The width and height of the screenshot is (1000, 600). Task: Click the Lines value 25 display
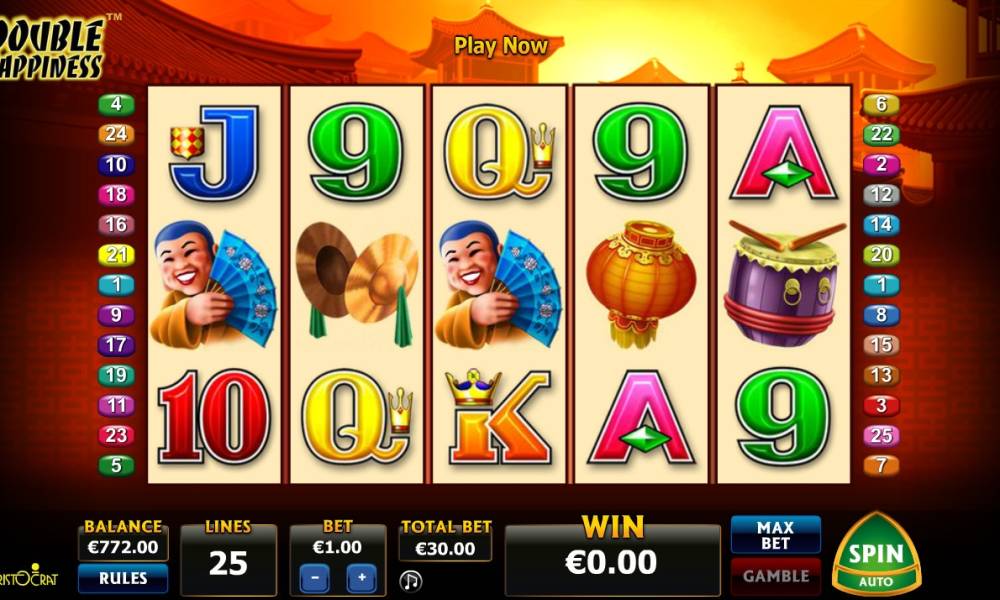click(228, 563)
